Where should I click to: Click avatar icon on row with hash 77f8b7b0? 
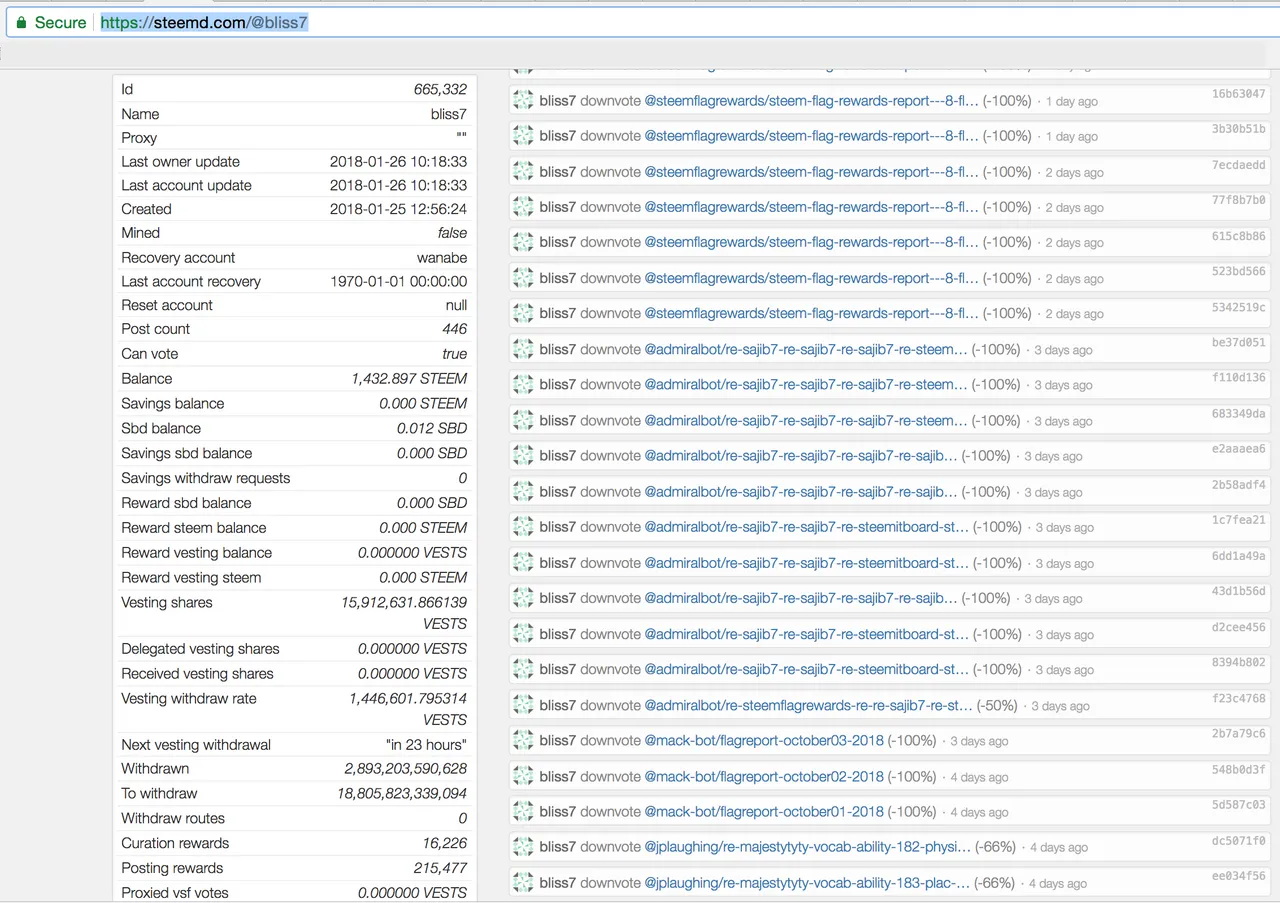point(523,207)
